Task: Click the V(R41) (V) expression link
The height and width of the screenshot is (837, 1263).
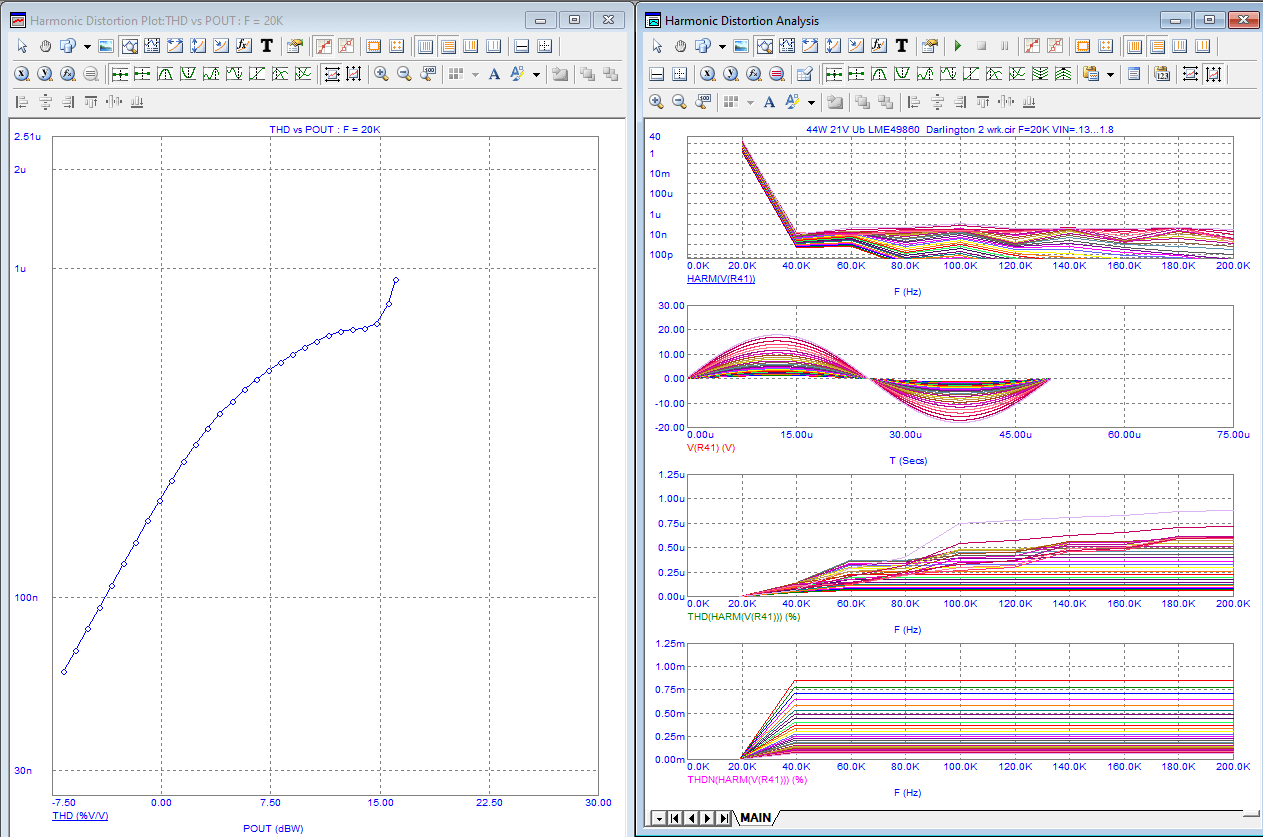Action: (x=711, y=448)
